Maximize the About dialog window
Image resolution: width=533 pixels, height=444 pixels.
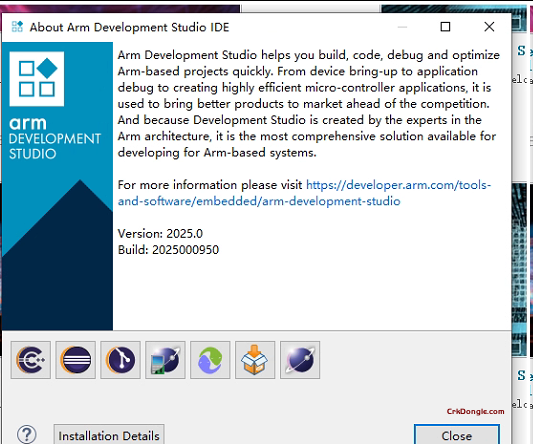point(445,27)
